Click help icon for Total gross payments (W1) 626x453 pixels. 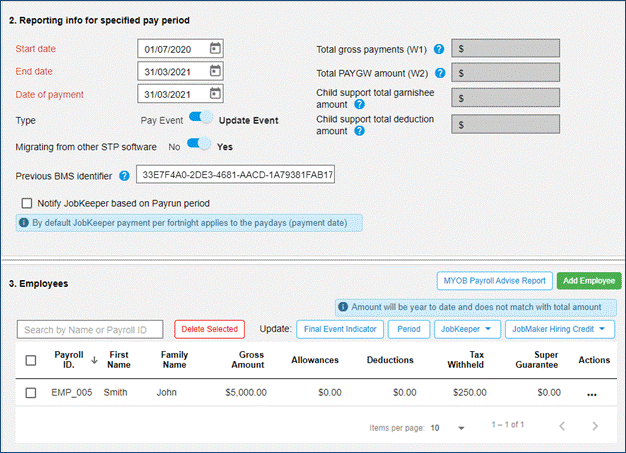tap(439, 48)
